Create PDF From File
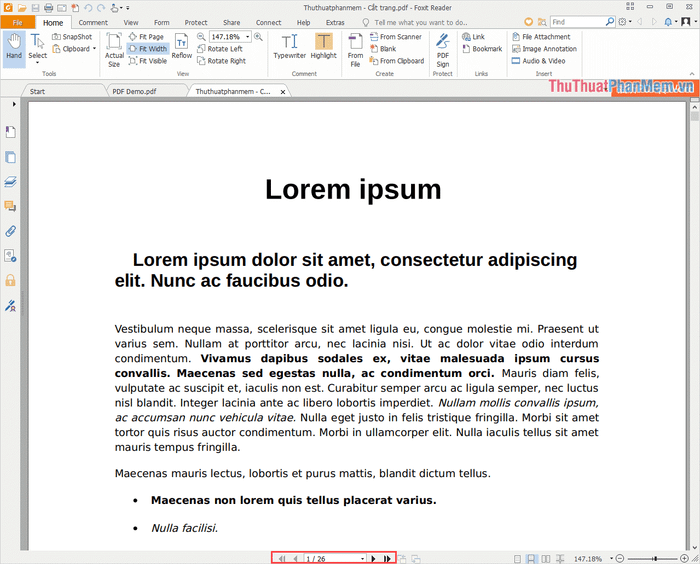The width and height of the screenshot is (700, 564). click(355, 50)
